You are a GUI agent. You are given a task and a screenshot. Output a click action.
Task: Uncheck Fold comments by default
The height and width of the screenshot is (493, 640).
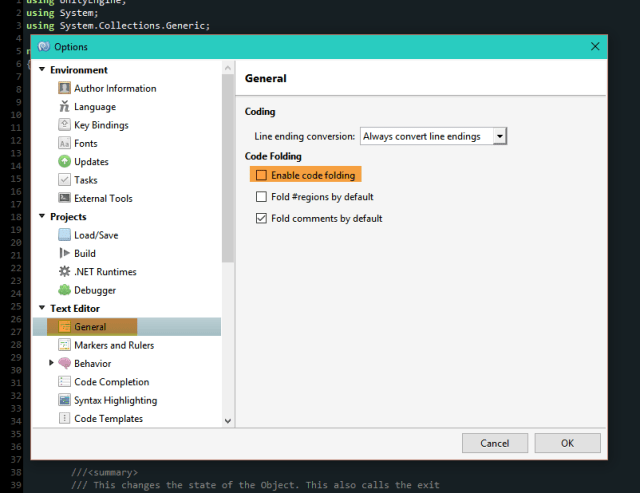click(x=261, y=218)
